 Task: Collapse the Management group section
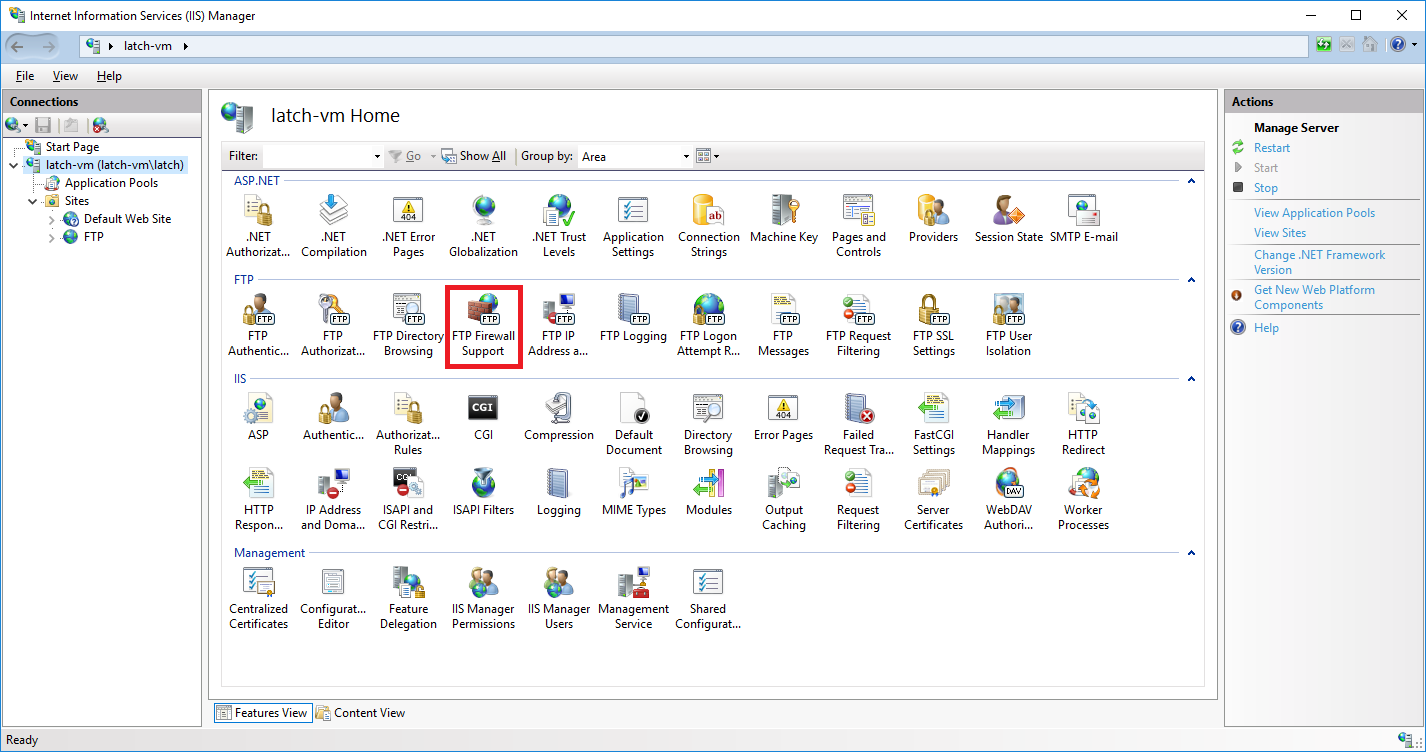pos(1191,553)
